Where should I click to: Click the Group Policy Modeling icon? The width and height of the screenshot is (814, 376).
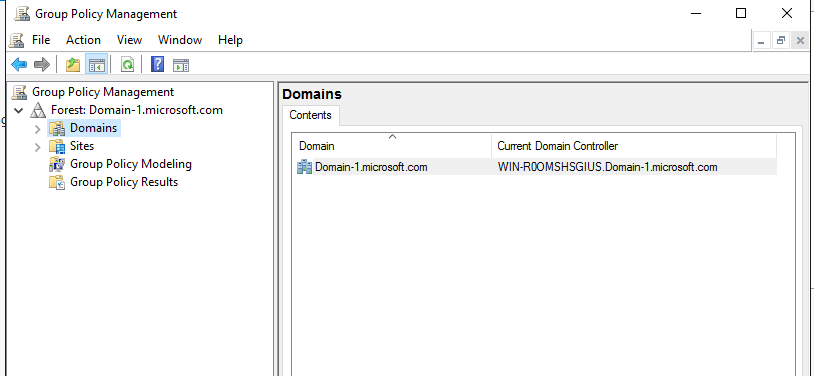click(57, 164)
